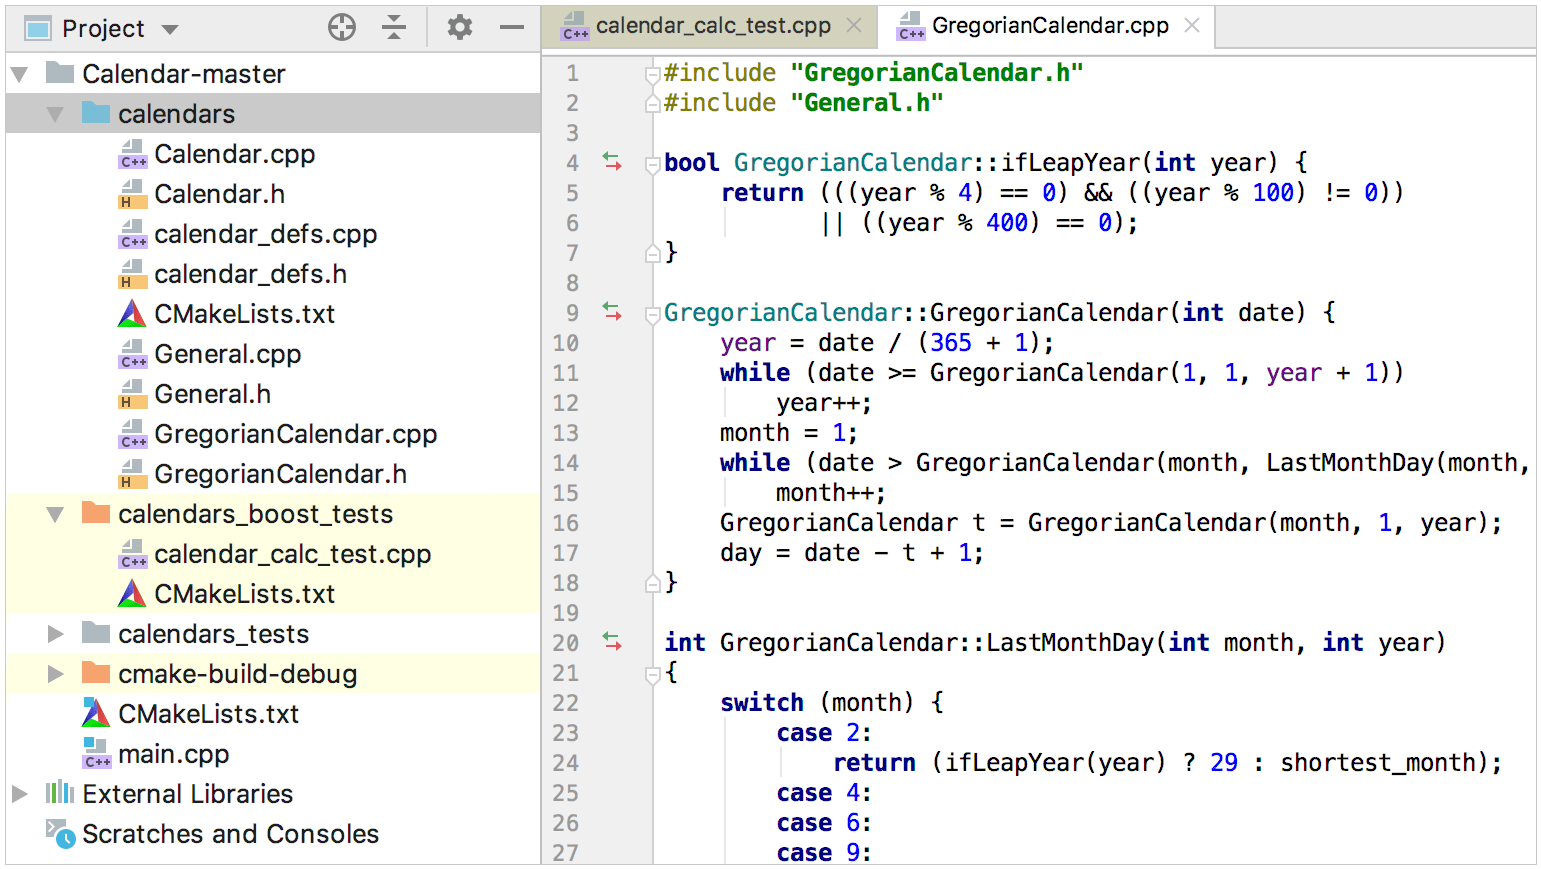This screenshot has height=869, width=1541.
Task: Click line number 24 in gutter
Action: tap(566, 763)
